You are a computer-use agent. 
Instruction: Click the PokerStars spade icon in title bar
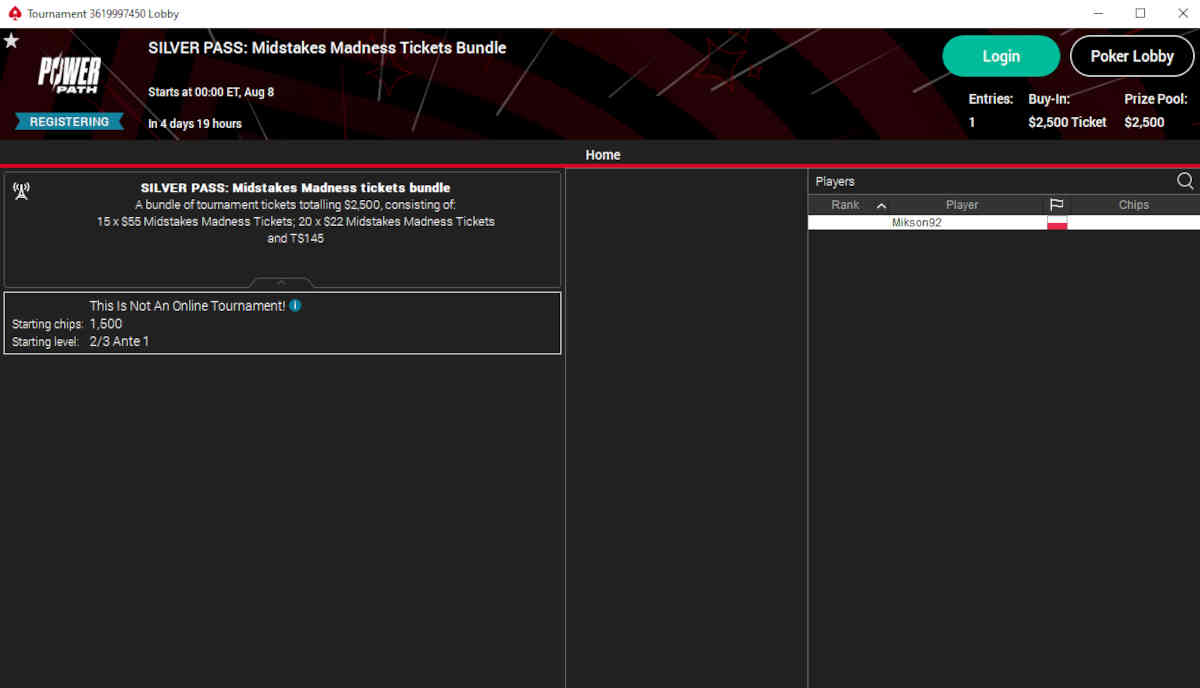click(x=14, y=14)
